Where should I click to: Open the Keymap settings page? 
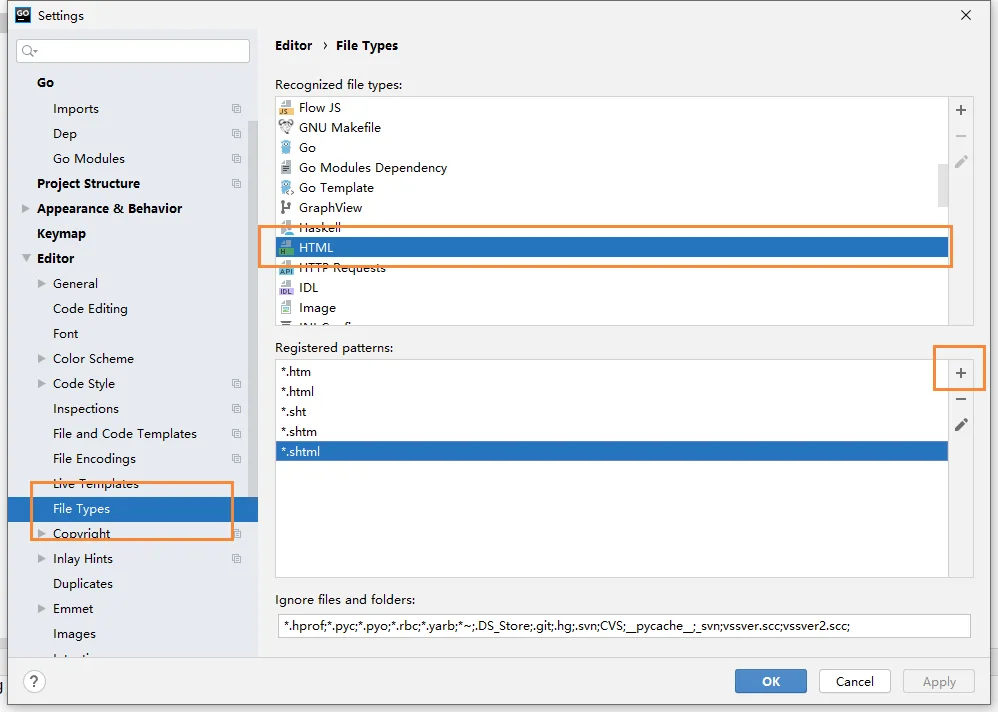[x=61, y=234]
